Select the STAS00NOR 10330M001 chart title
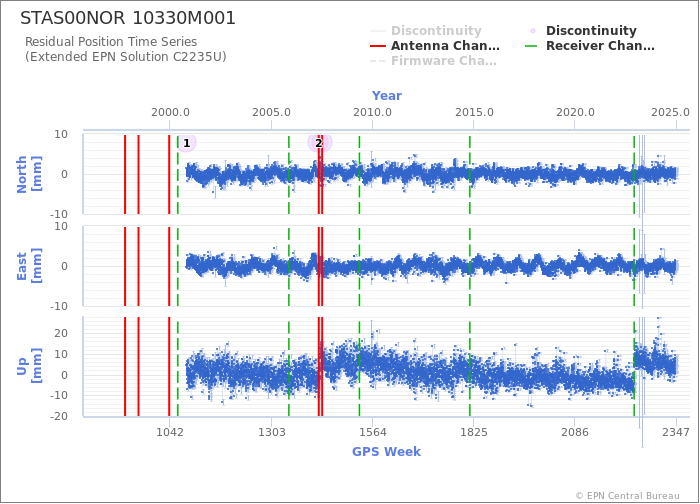700x504 pixels. [128, 18]
